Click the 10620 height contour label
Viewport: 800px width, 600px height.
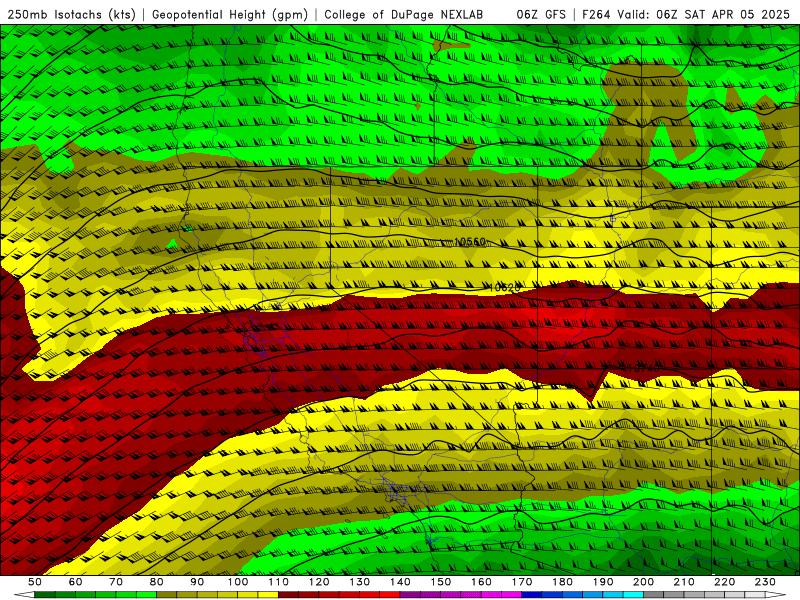[504, 288]
